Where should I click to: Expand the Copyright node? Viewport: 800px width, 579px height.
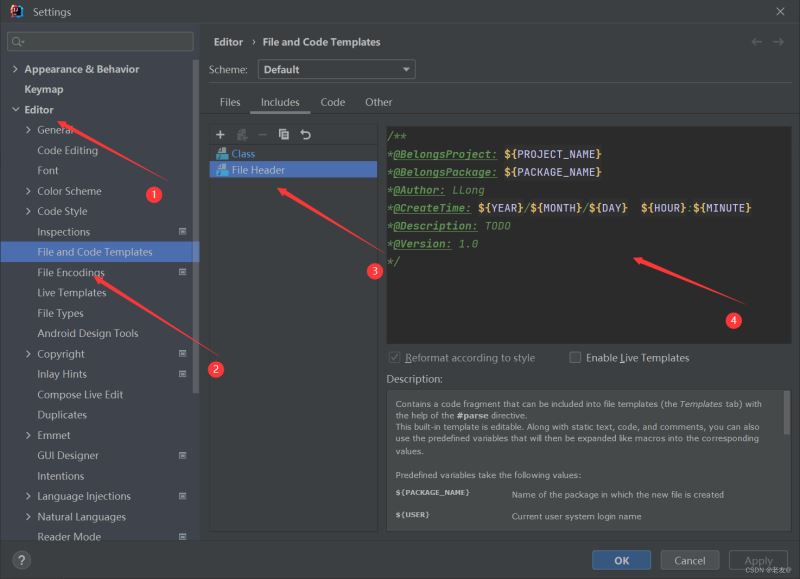tap(28, 354)
